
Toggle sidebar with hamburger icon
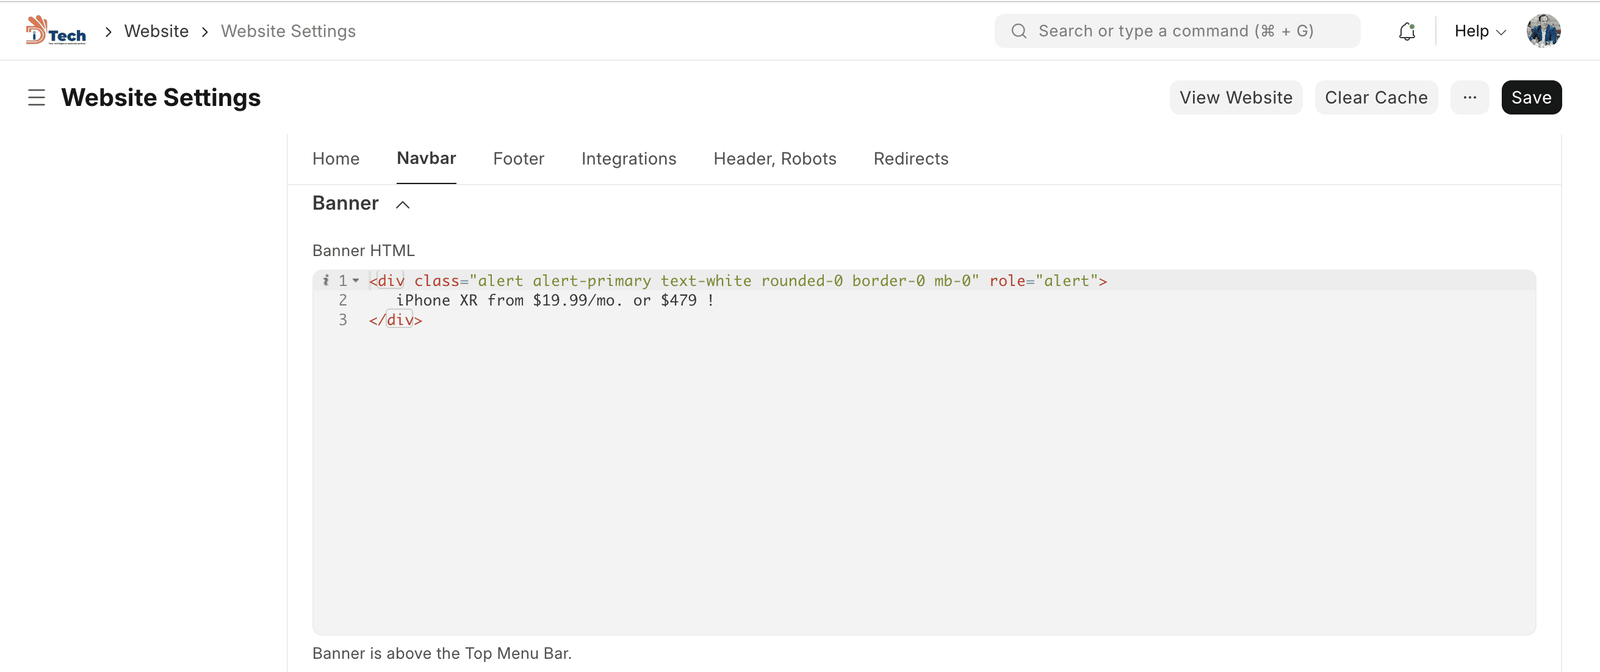click(37, 98)
